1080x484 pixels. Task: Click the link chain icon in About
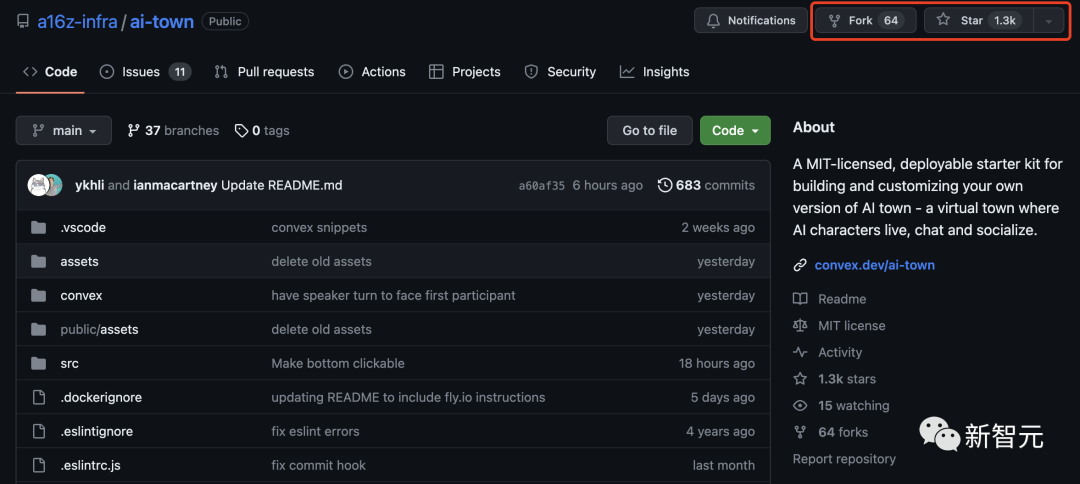tap(800, 265)
